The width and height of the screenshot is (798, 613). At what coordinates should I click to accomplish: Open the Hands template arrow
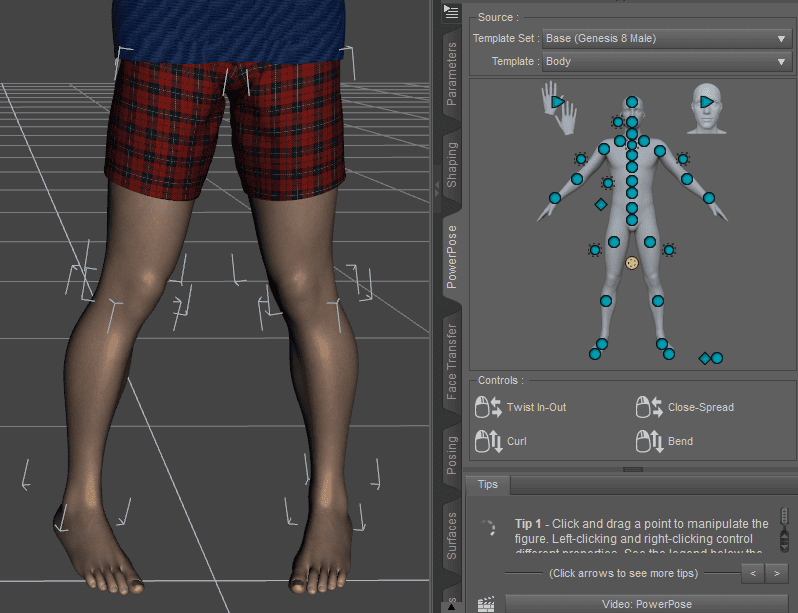click(x=558, y=102)
